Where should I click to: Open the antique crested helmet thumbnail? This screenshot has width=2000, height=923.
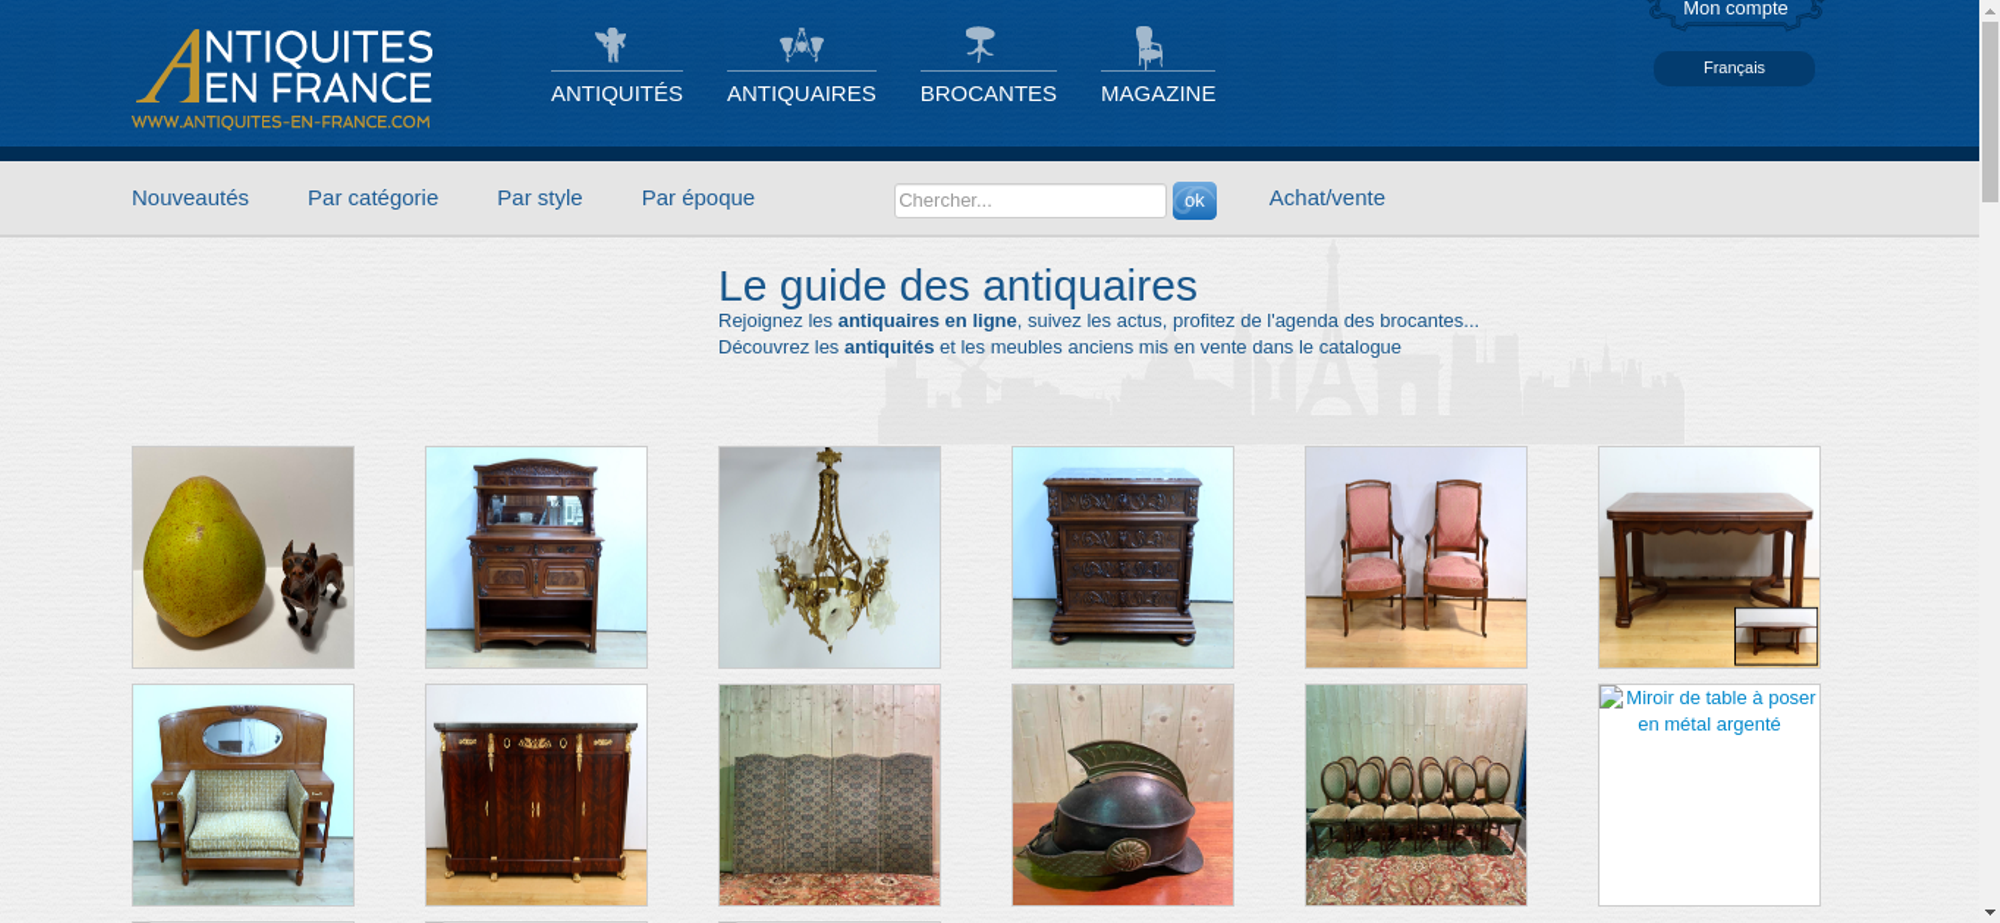[1123, 795]
